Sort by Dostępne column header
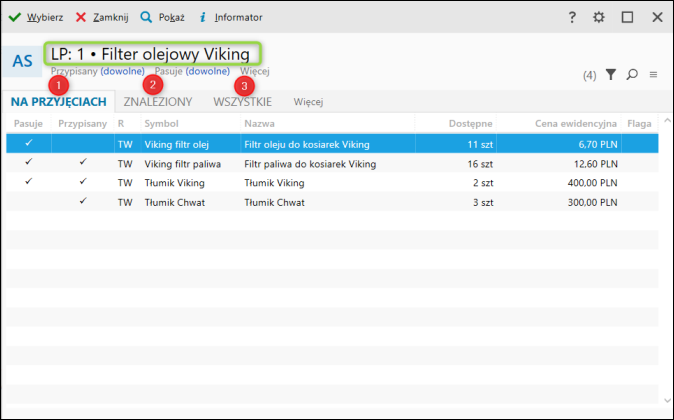674x420 pixels. click(x=470, y=123)
